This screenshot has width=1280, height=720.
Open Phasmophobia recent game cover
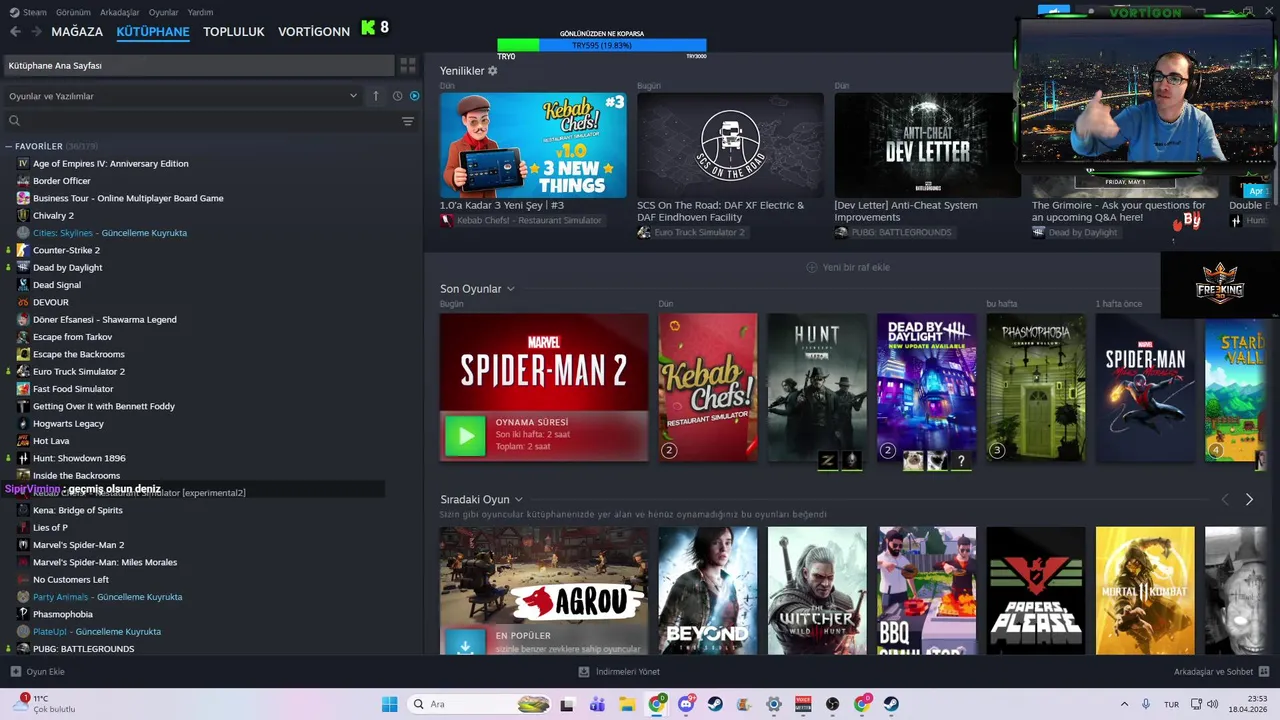point(1036,388)
